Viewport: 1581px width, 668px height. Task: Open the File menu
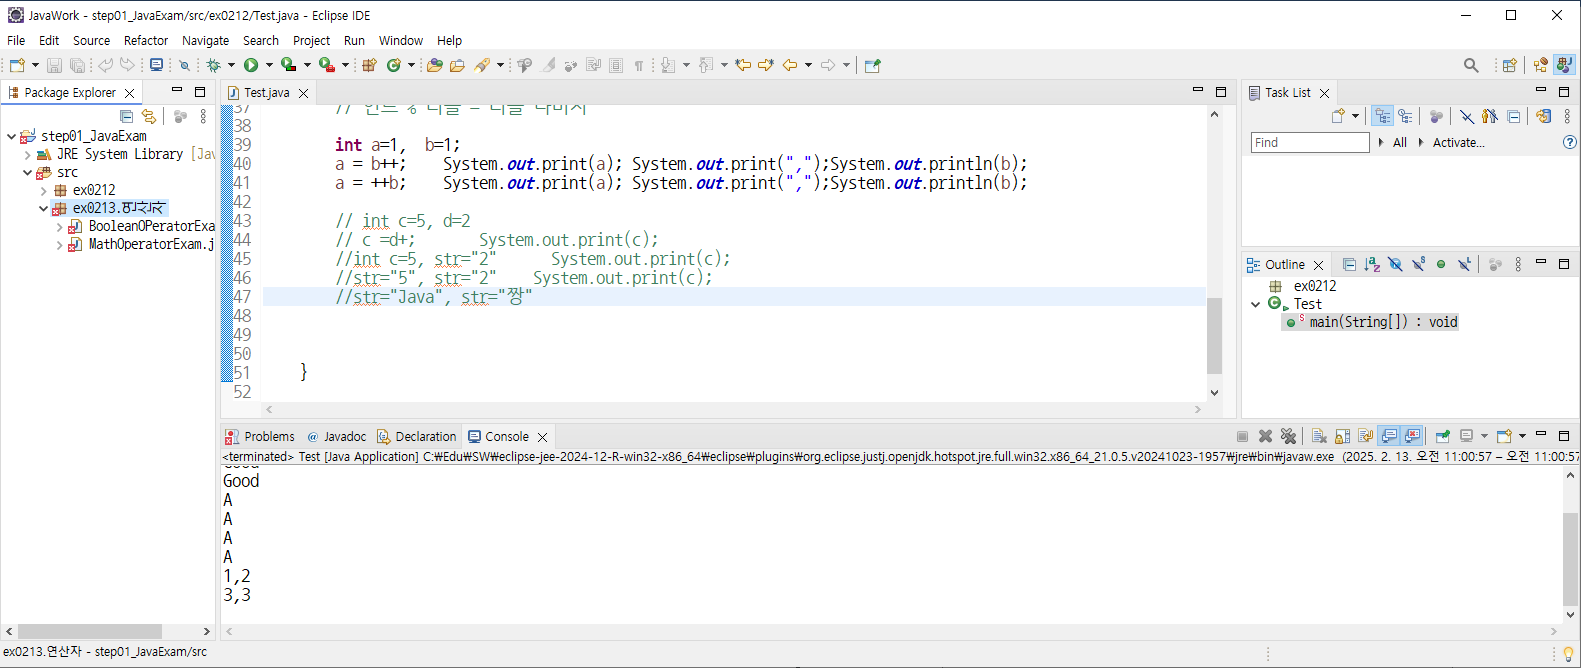(16, 40)
